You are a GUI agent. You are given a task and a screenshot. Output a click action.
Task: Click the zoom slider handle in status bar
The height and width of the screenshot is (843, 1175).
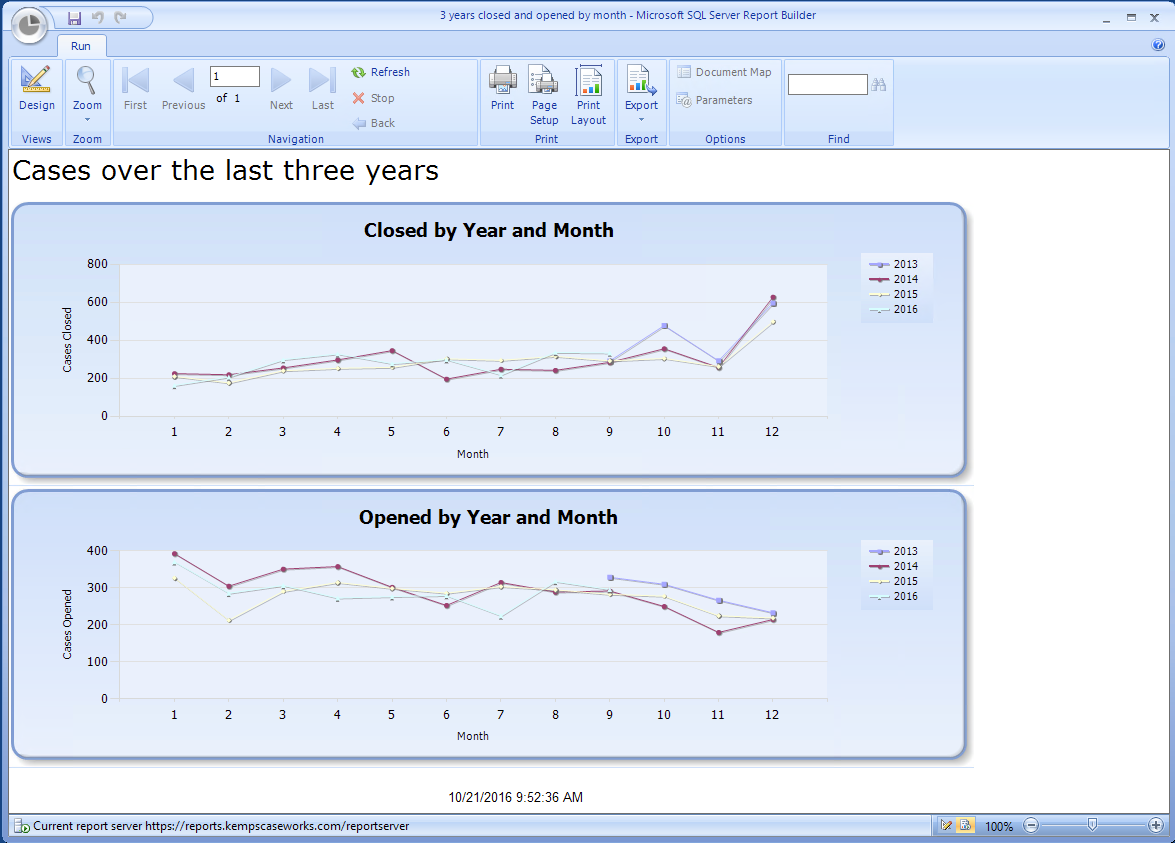1092,825
